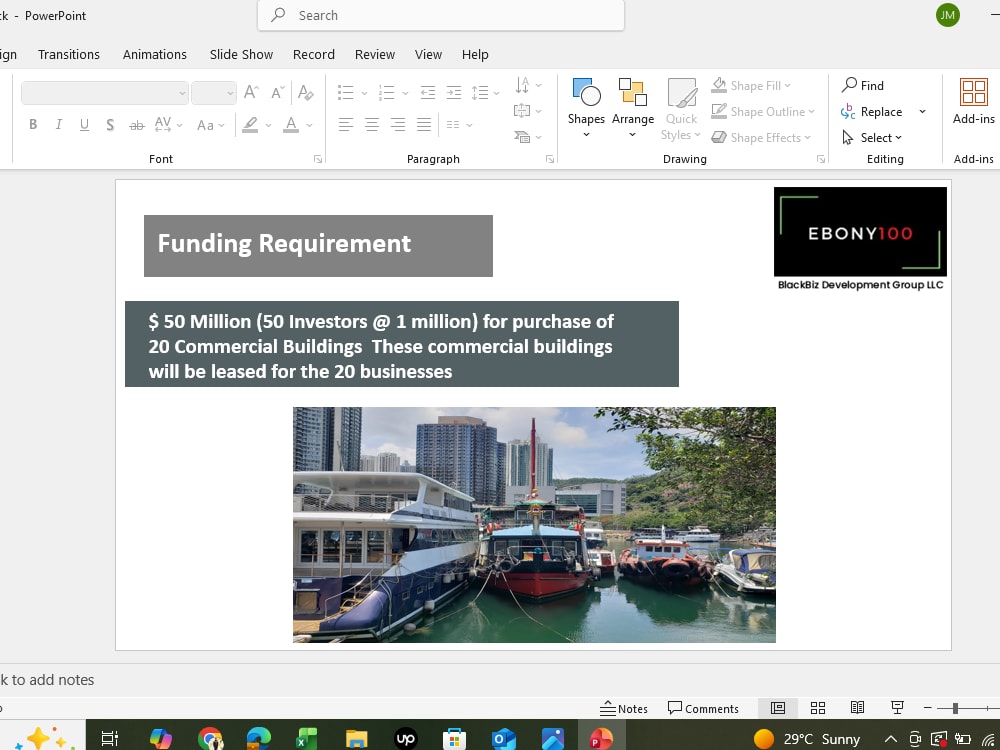This screenshot has height=750, width=1000.
Task: Convert to SmartArt icon
Action: click(528, 136)
